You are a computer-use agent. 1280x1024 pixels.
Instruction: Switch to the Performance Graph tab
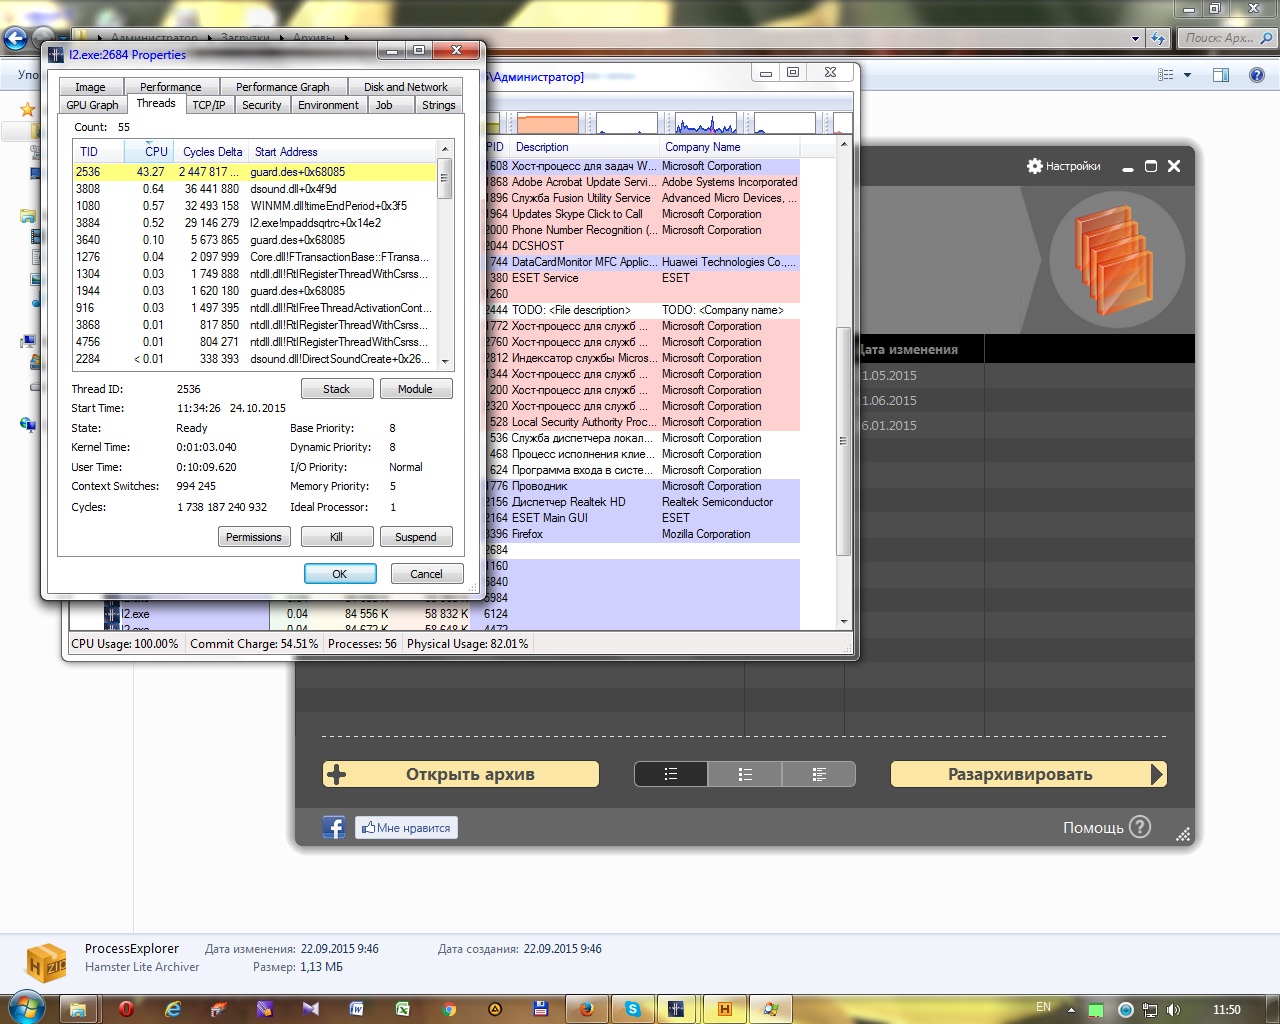(x=283, y=87)
